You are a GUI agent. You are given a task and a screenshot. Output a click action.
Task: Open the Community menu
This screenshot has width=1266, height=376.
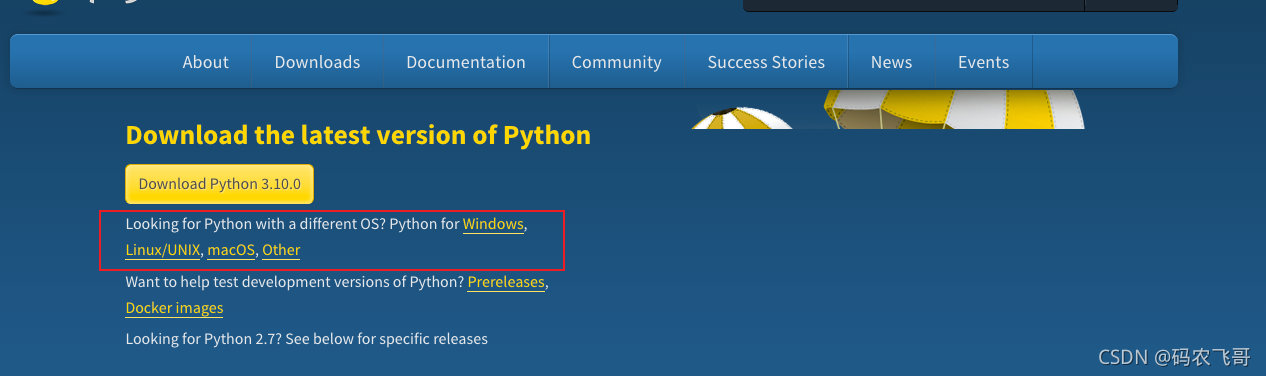point(616,62)
